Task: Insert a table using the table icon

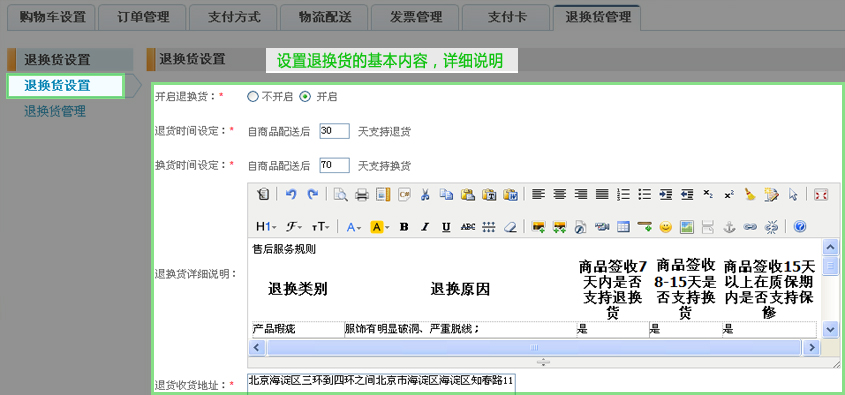Action: 623,227
